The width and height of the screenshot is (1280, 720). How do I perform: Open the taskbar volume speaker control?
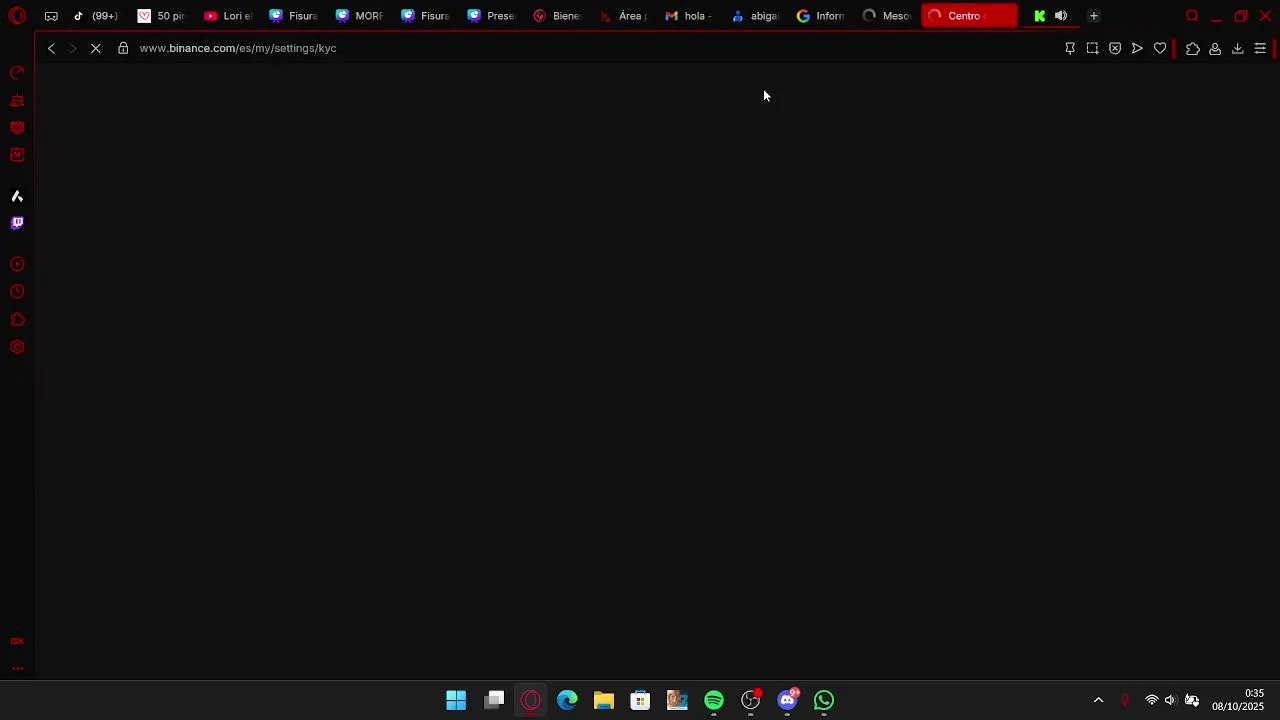click(1170, 700)
